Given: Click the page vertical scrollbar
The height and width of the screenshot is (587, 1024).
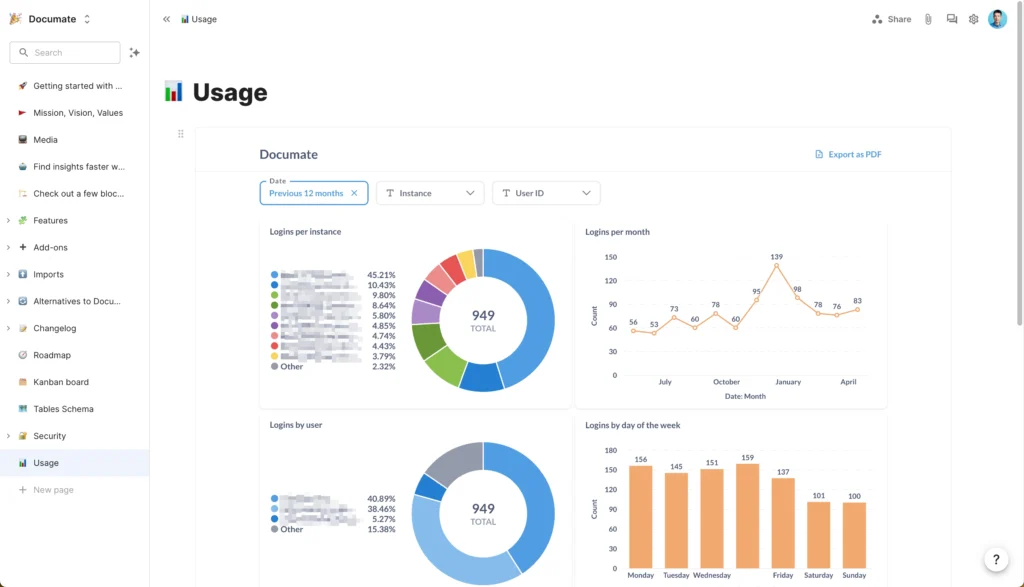Looking at the screenshot, I should (x=1020, y=163).
